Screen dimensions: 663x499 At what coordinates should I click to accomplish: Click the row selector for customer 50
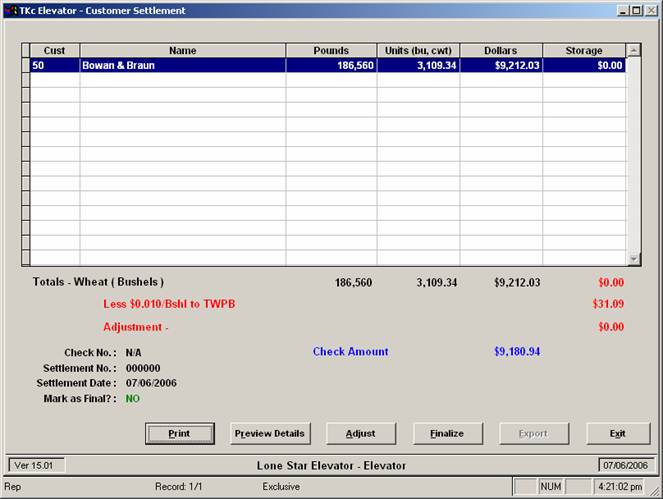(x=25, y=66)
